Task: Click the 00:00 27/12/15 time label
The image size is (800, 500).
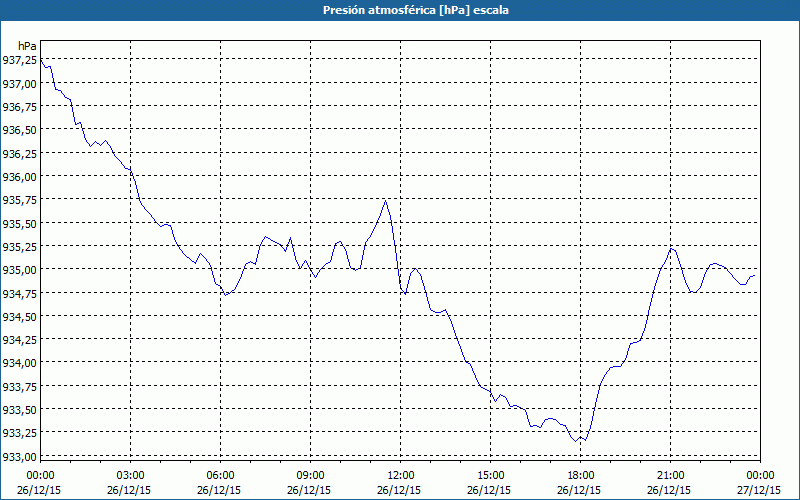Action: (x=759, y=483)
